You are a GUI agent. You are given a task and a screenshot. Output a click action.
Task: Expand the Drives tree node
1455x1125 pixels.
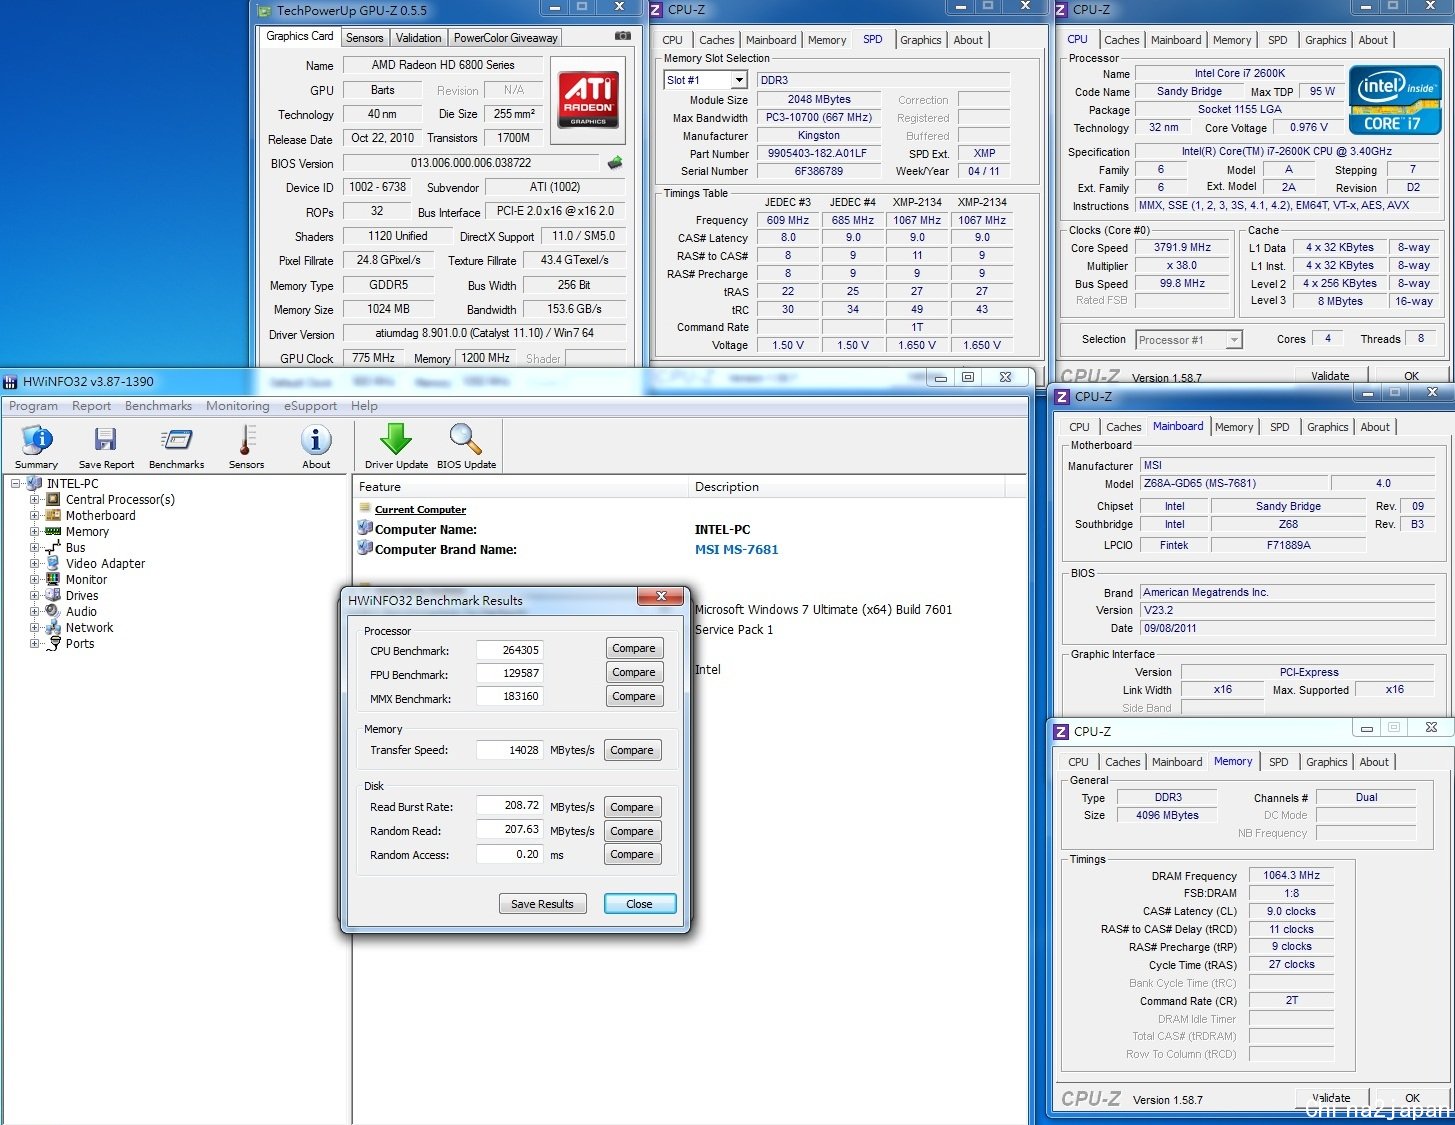(34, 595)
